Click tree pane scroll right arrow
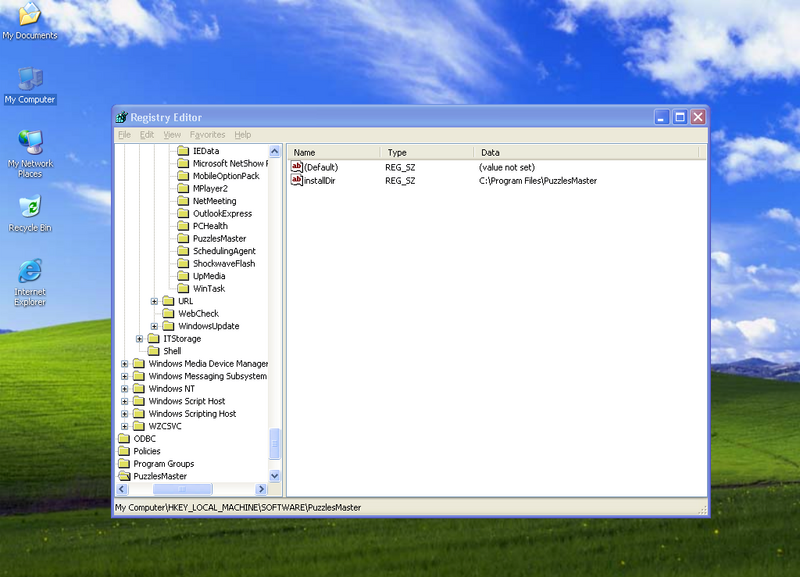This screenshot has height=577, width=800. coord(261,489)
